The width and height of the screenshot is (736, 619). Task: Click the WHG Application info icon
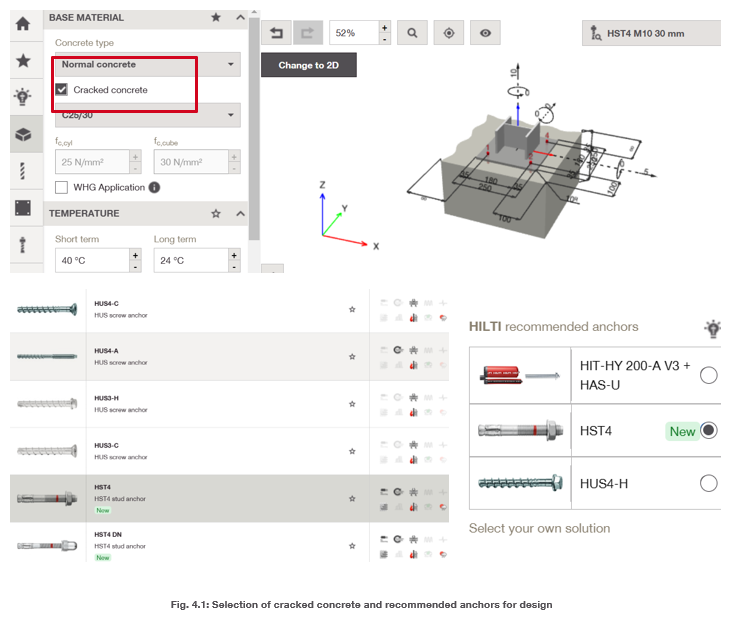pyautogui.click(x=154, y=187)
